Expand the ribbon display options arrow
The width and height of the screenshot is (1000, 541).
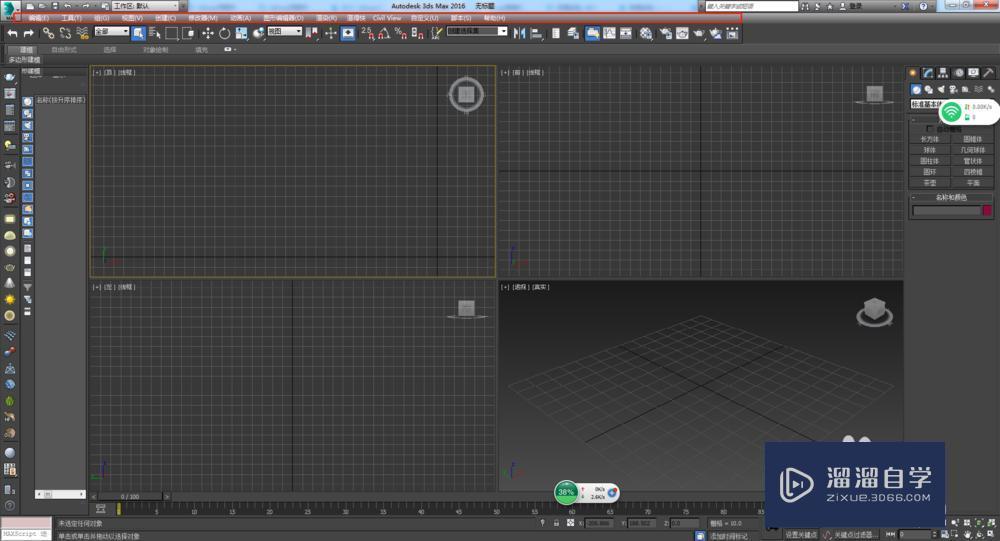tap(234, 49)
